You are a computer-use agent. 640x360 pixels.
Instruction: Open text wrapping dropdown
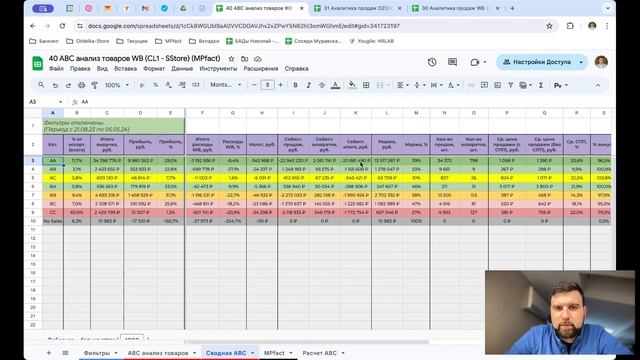(x=436, y=85)
